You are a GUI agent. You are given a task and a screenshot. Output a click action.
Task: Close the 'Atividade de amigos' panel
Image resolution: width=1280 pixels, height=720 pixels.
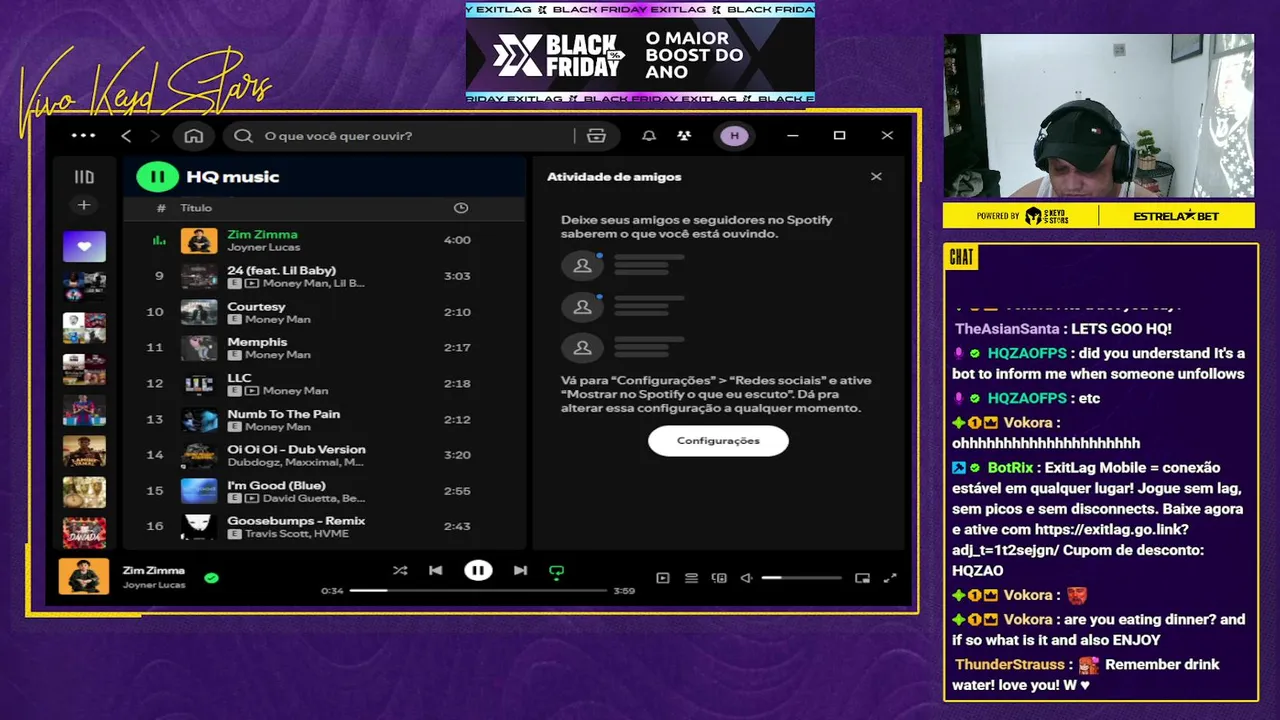pyautogui.click(x=876, y=177)
